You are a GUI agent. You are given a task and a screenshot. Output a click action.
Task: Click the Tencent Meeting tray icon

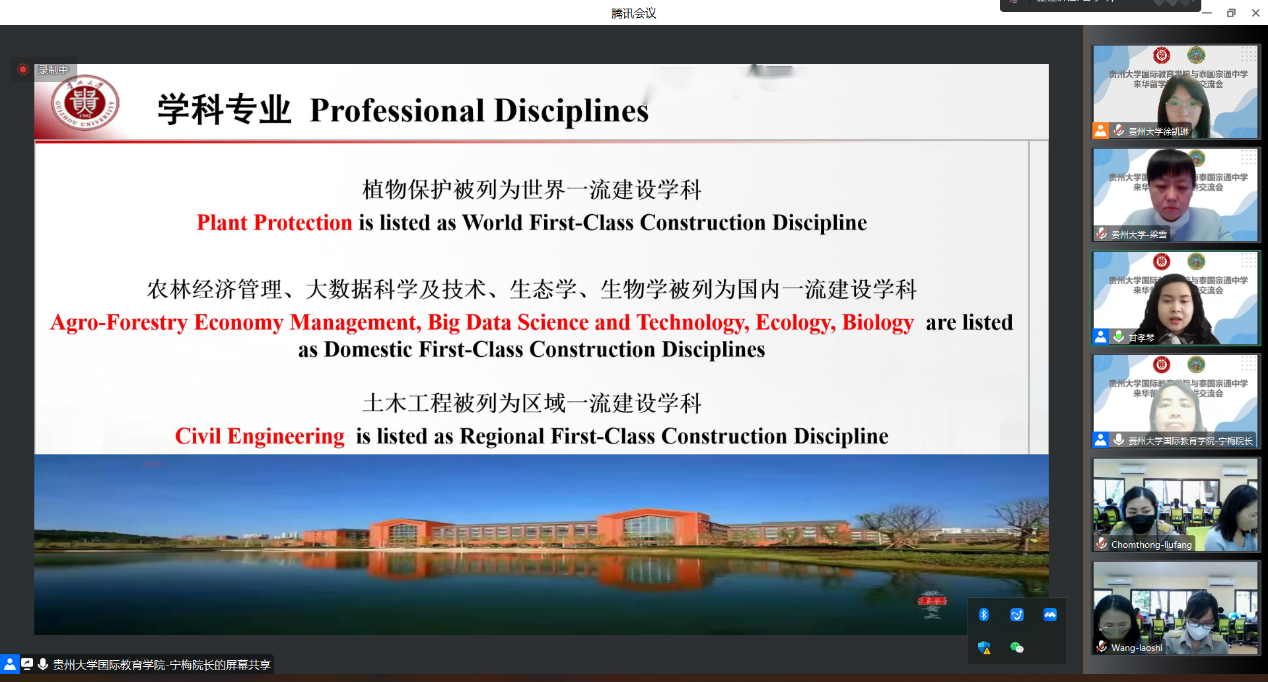1050,614
